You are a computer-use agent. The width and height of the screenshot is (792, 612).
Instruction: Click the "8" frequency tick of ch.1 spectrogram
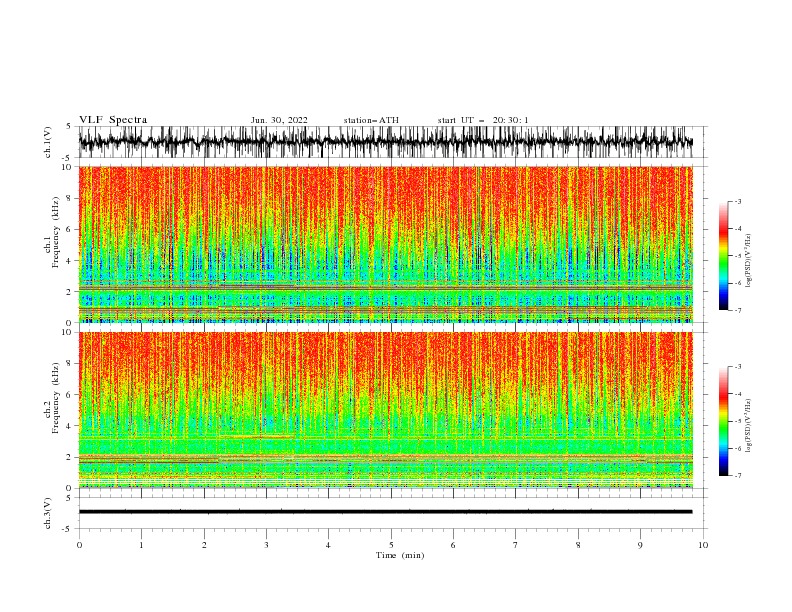tap(69, 198)
